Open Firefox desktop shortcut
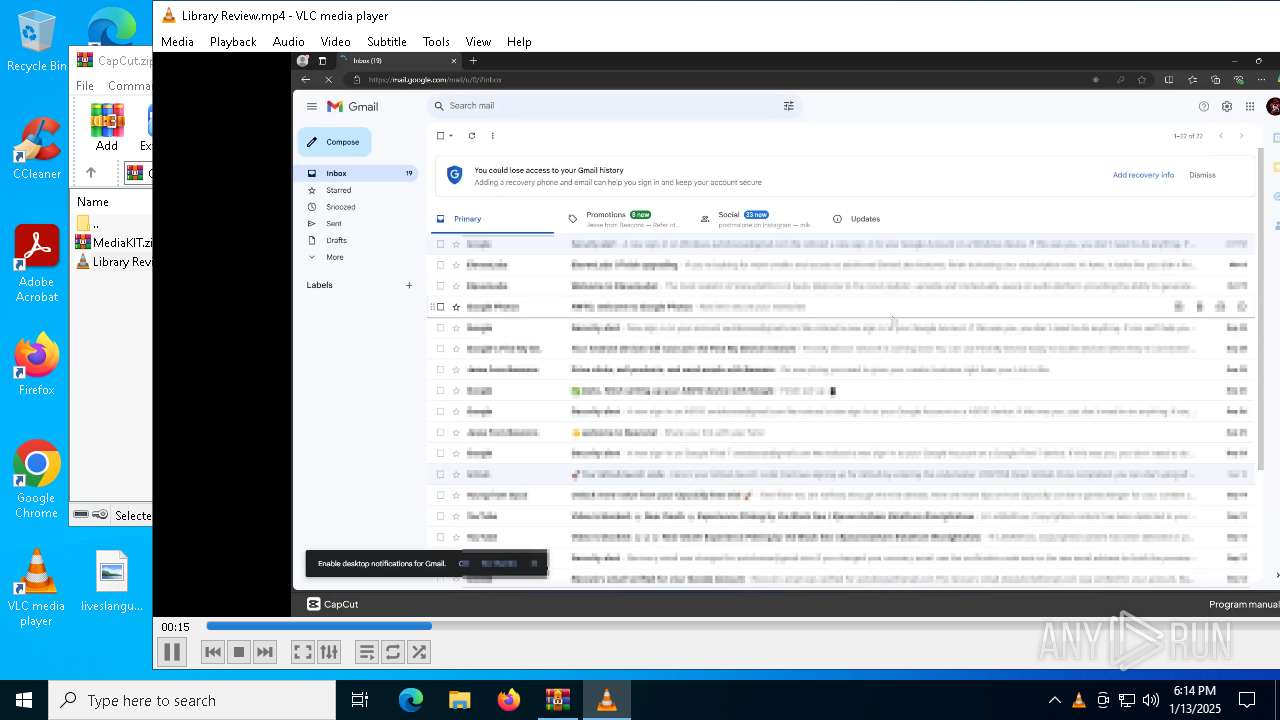Screen dimensions: 1280x720 36,365
